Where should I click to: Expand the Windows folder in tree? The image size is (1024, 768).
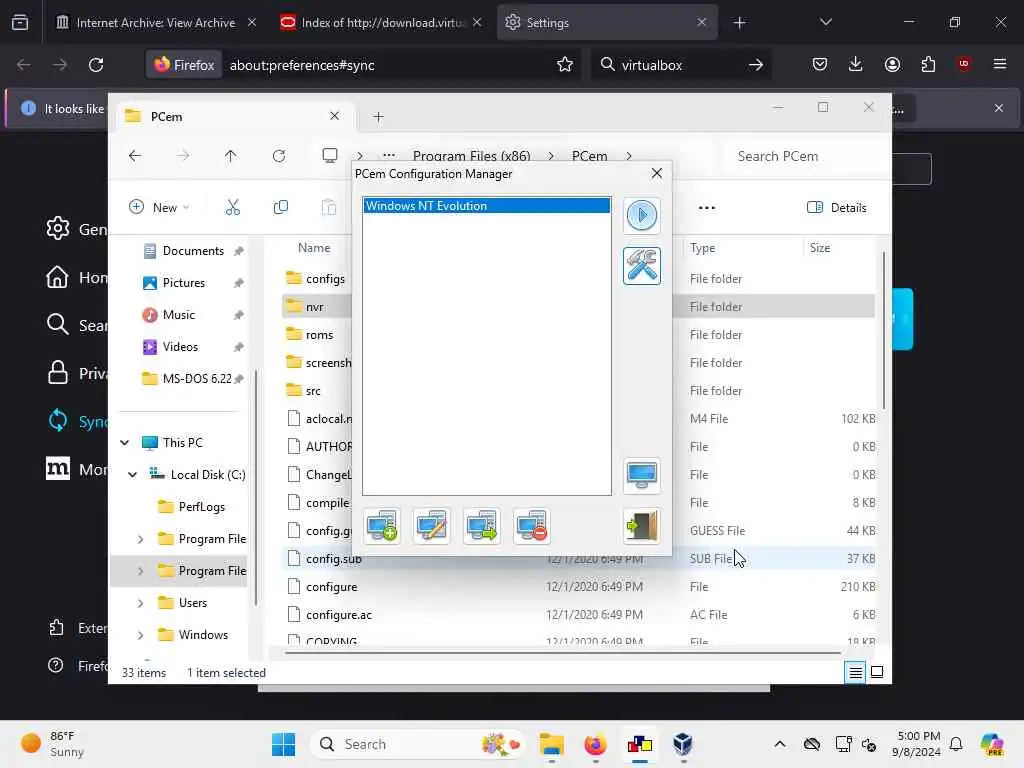(x=140, y=635)
